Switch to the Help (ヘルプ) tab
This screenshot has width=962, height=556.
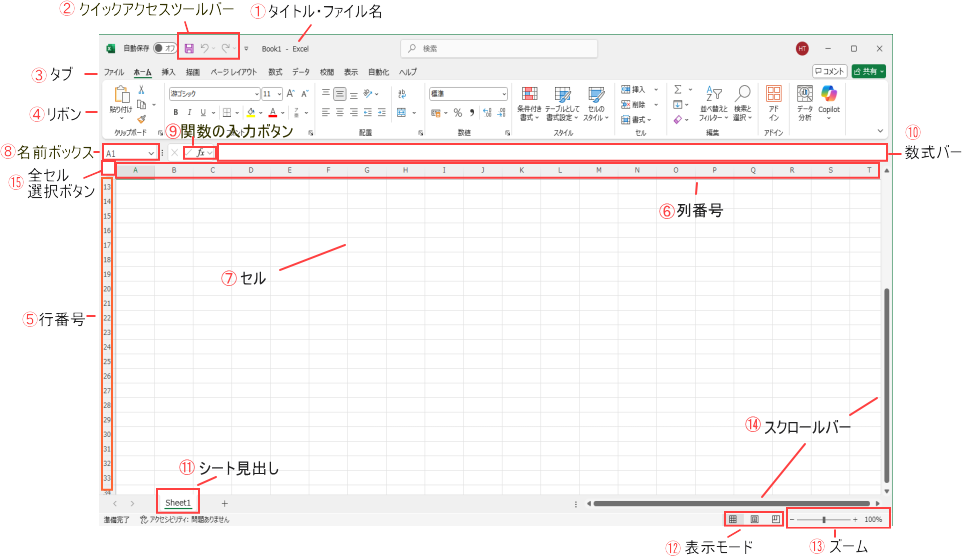(x=408, y=72)
